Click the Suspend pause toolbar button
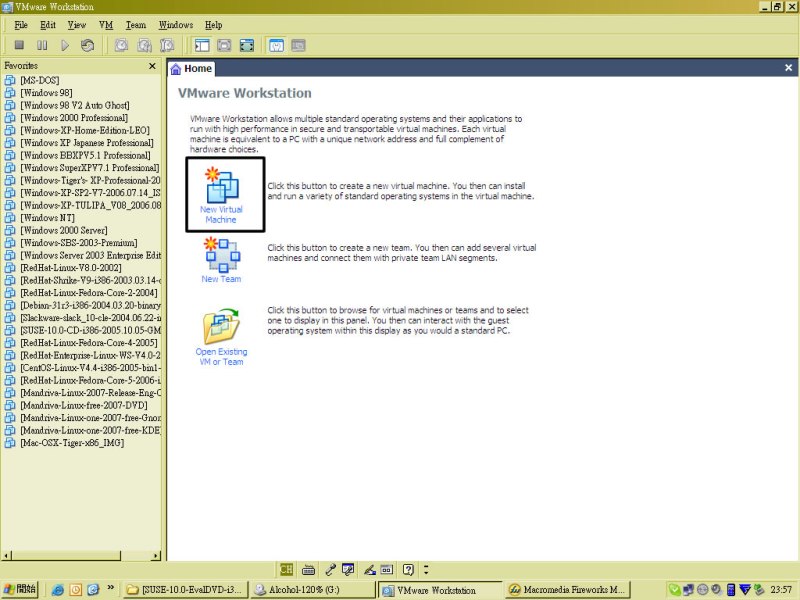Image resolution: width=800 pixels, height=600 pixels. point(42,45)
